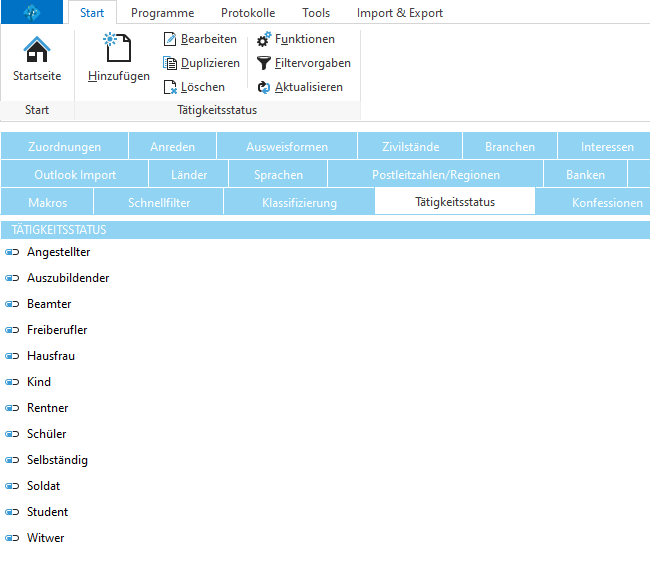650x565 pixels.
Task: Go to Startseite house icon
Action: [x=37, y=49]
